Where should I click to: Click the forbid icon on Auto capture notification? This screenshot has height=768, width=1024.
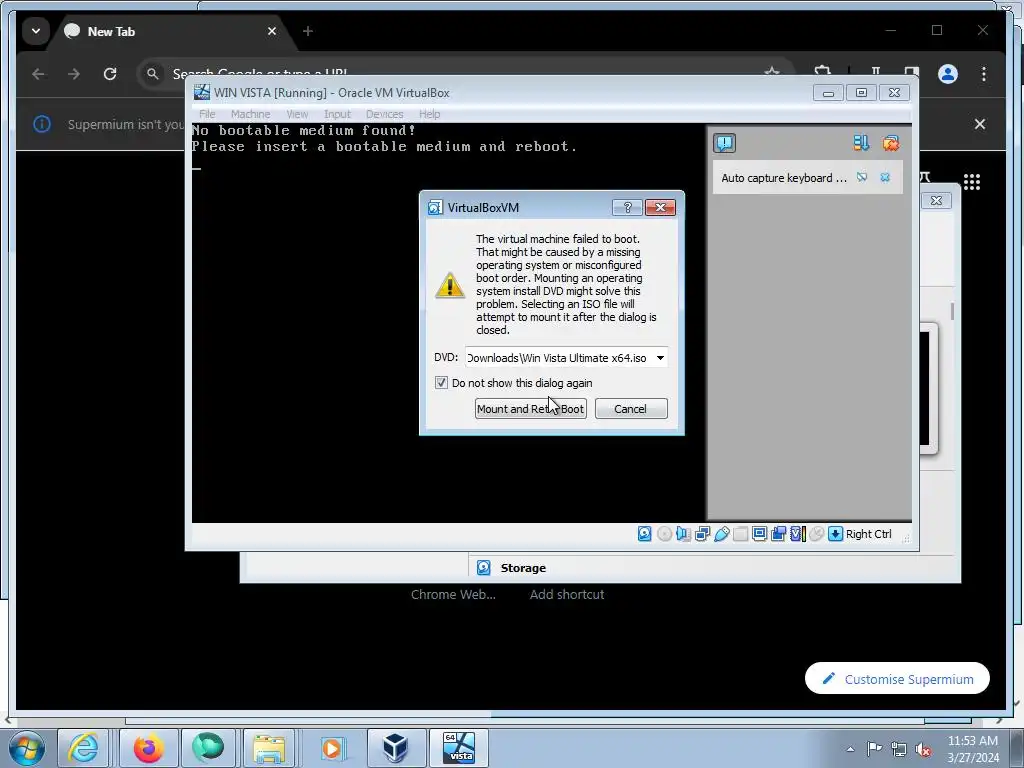click(x=862, y=178)
